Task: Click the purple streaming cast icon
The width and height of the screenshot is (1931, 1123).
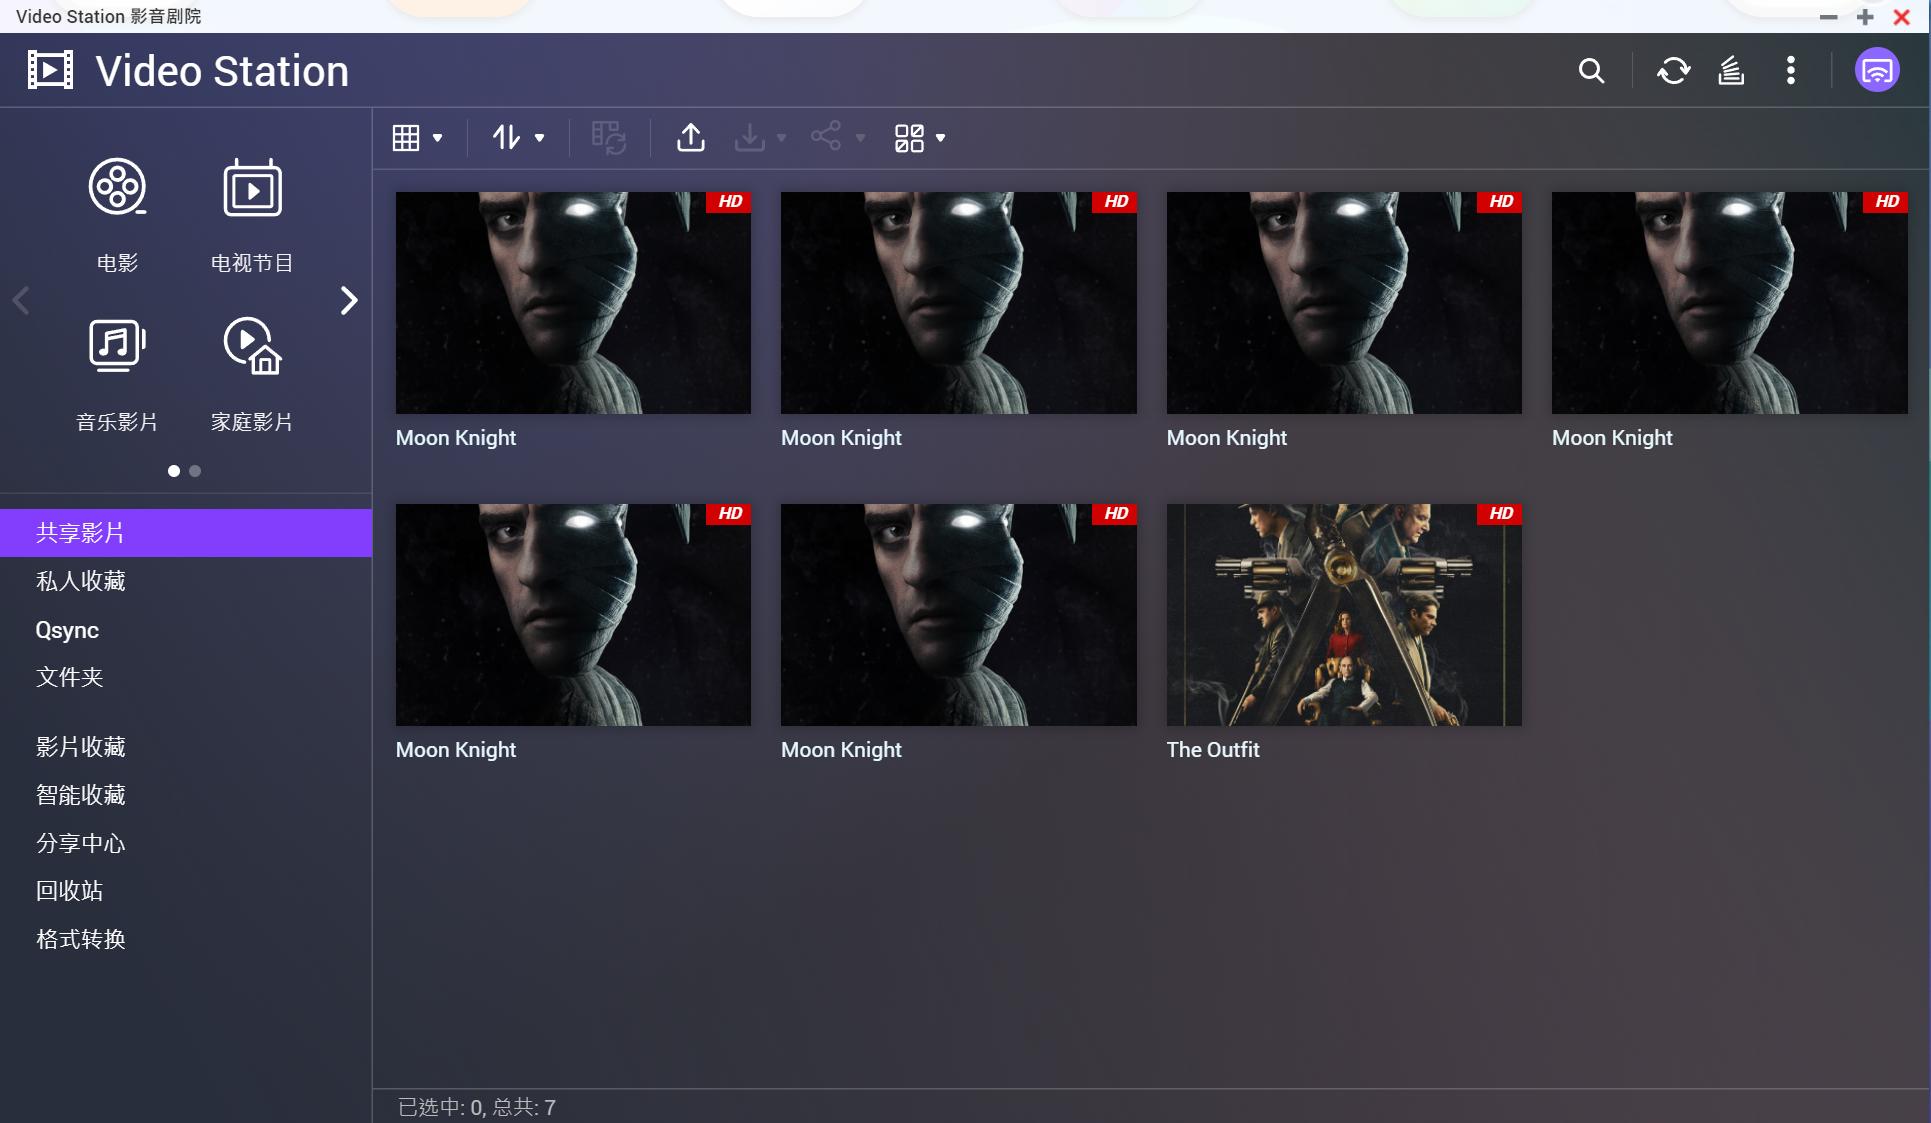Action: coord(1877,71)
